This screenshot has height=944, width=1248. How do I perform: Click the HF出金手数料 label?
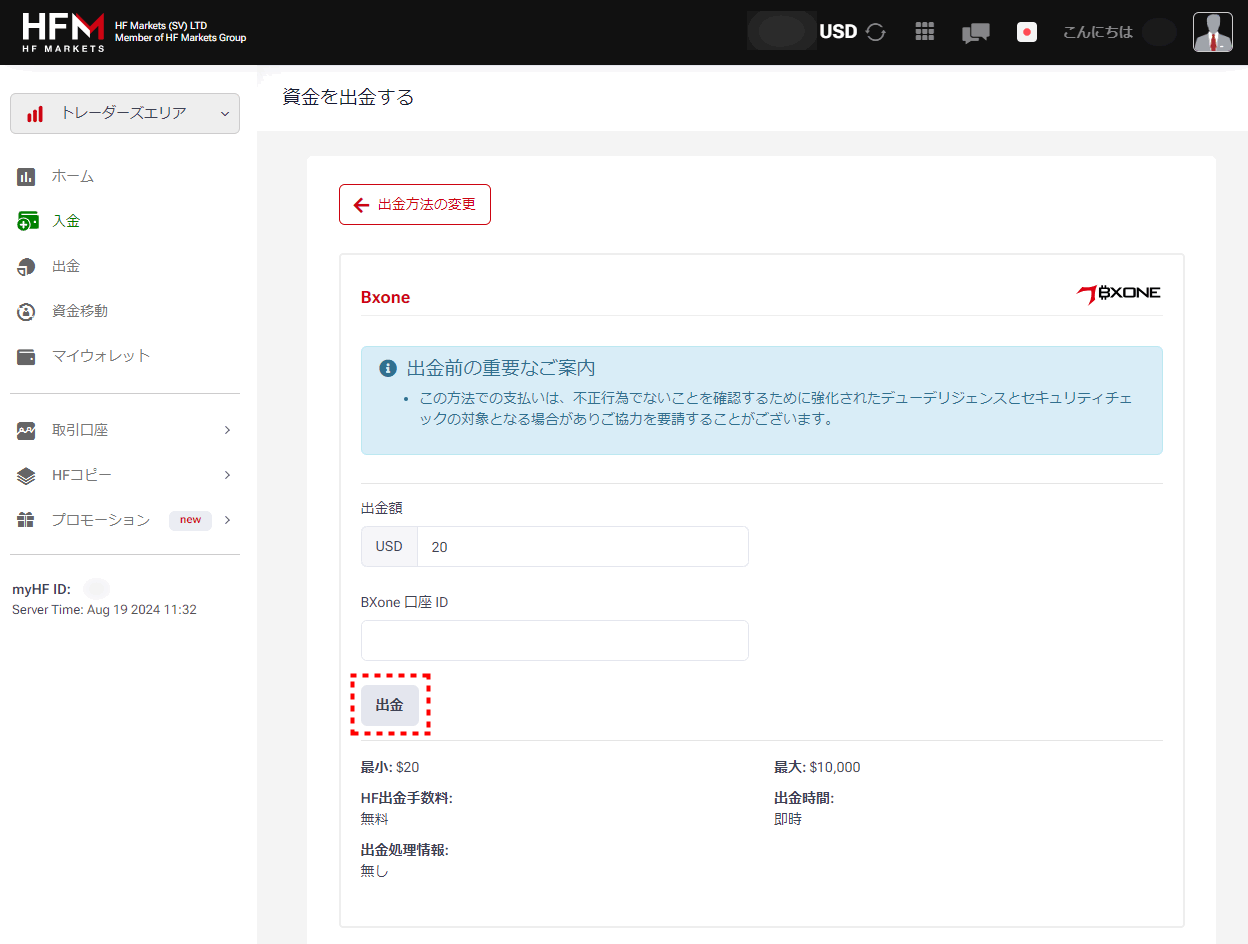pyautogui.click(x=407, y=798)
